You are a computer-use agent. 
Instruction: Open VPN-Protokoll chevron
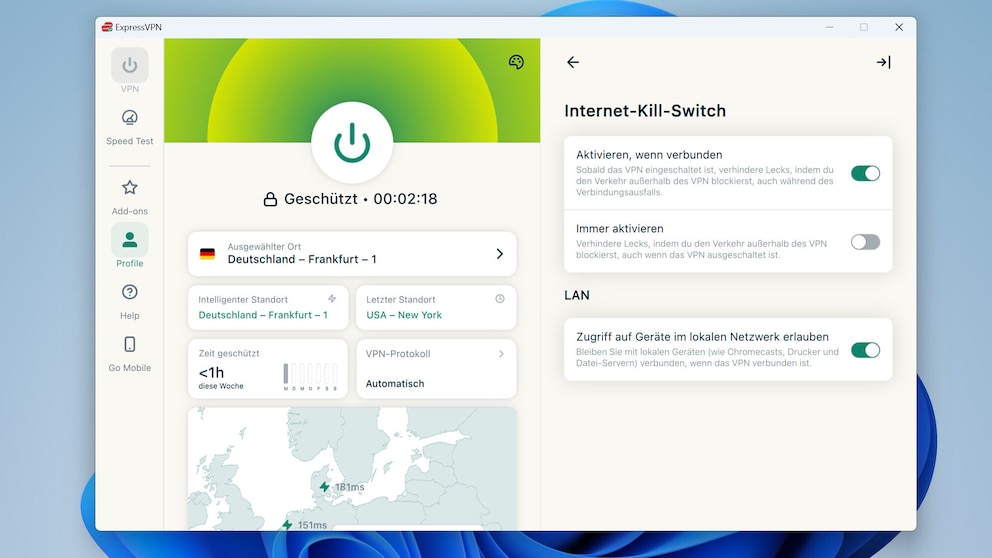click(501, 354)
